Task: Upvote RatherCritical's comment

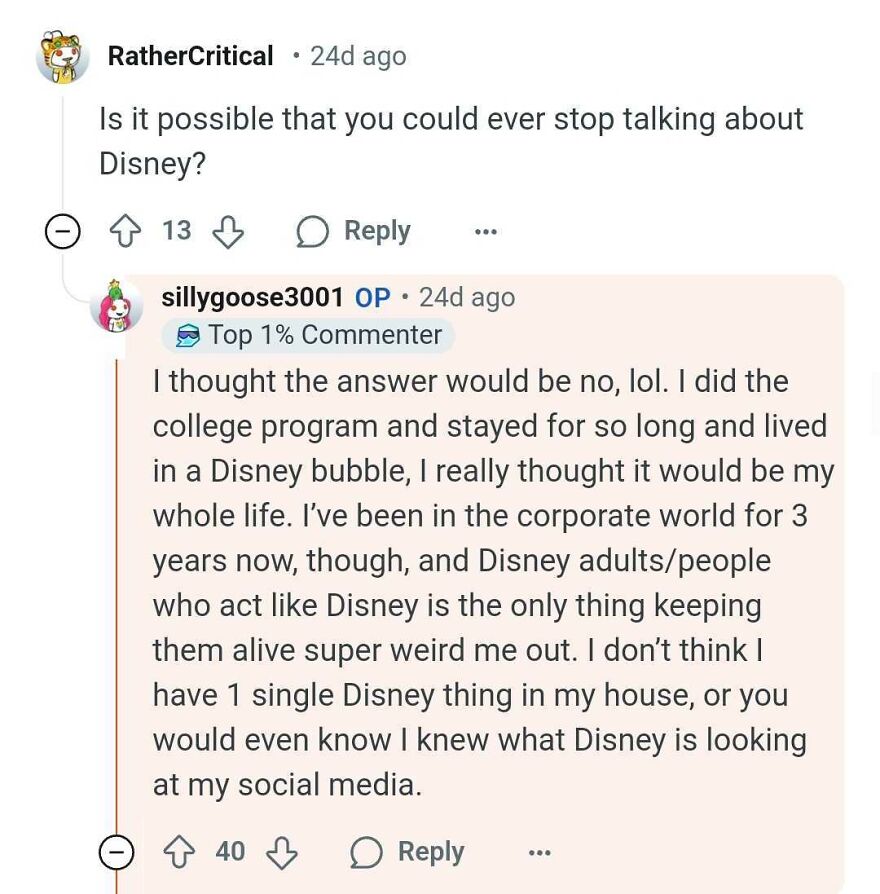Action: click(125, 231)
